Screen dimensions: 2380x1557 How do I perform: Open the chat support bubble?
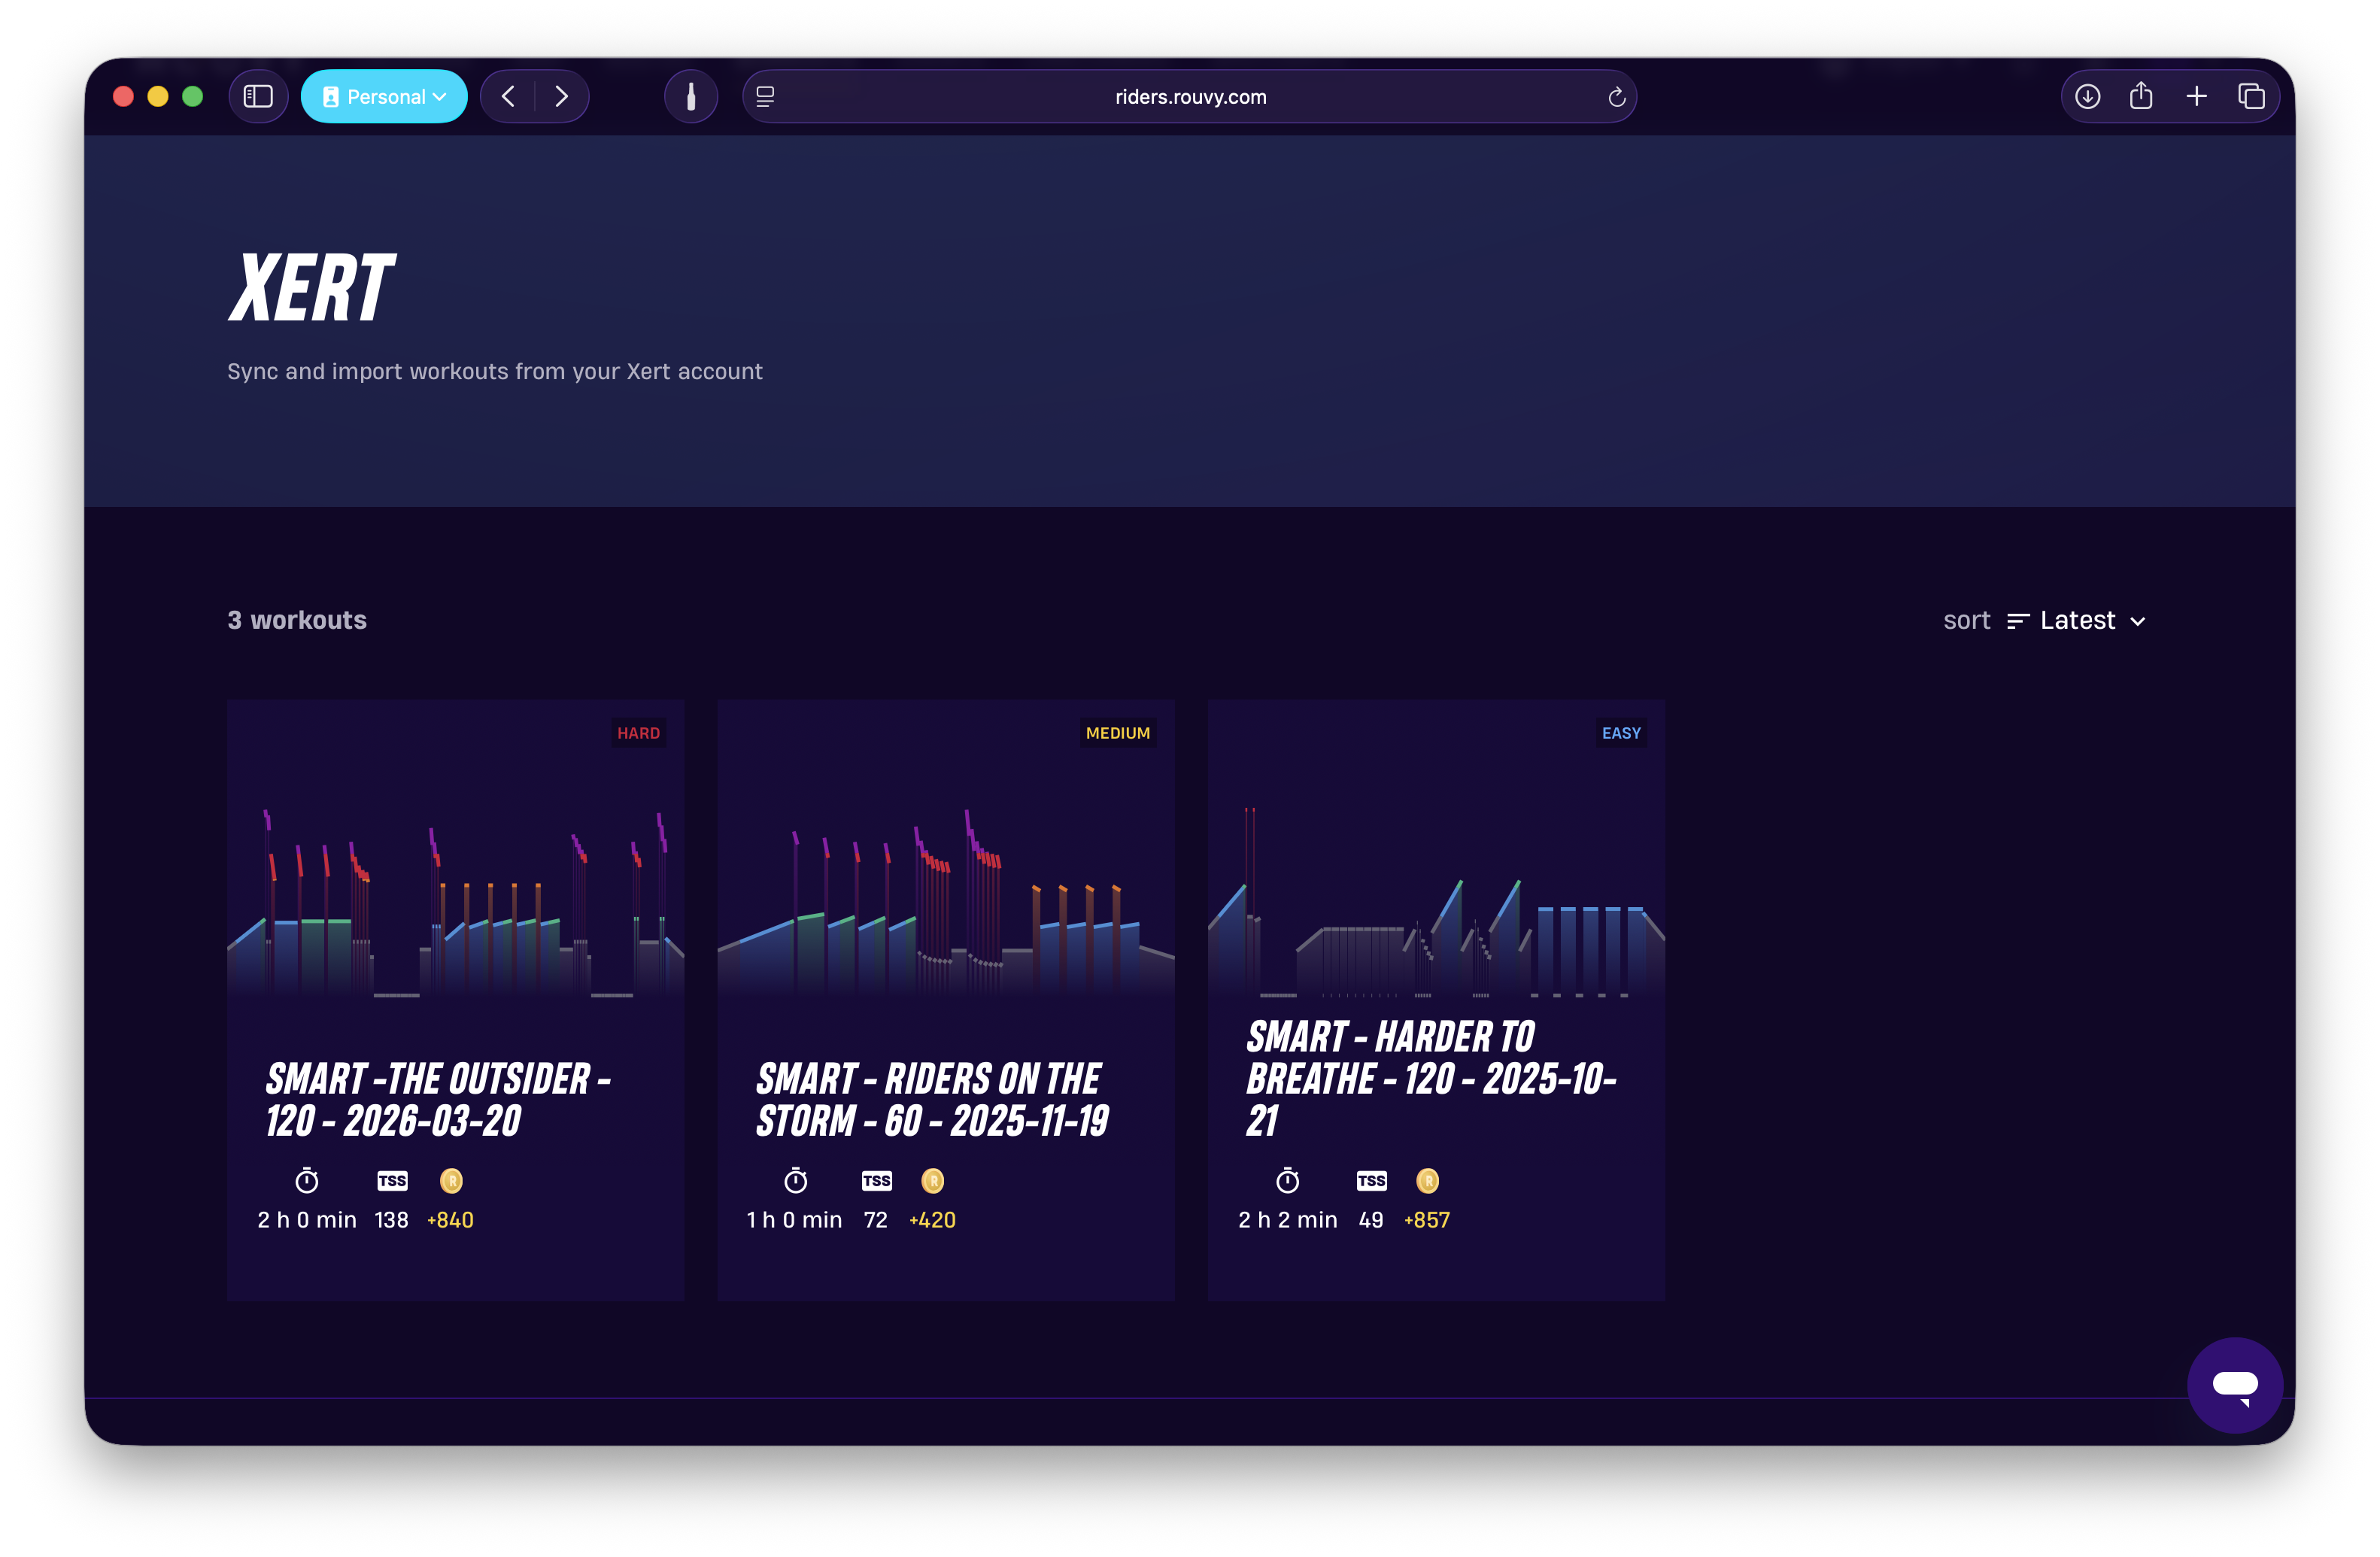pyautogui.click(x=2235, y=1385)
